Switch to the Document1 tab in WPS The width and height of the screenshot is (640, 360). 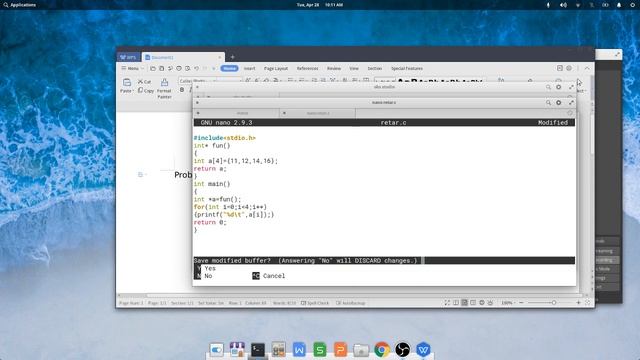tap(183, 58)
